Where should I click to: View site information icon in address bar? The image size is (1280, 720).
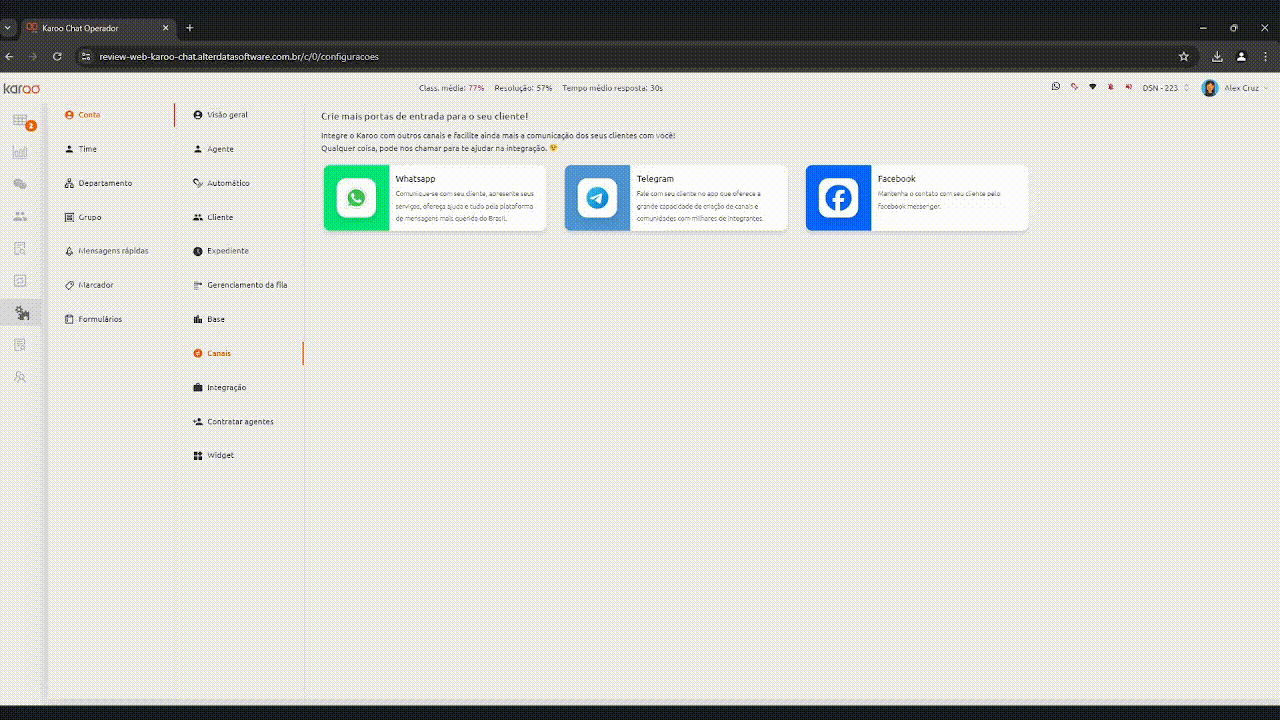point(86,57)
